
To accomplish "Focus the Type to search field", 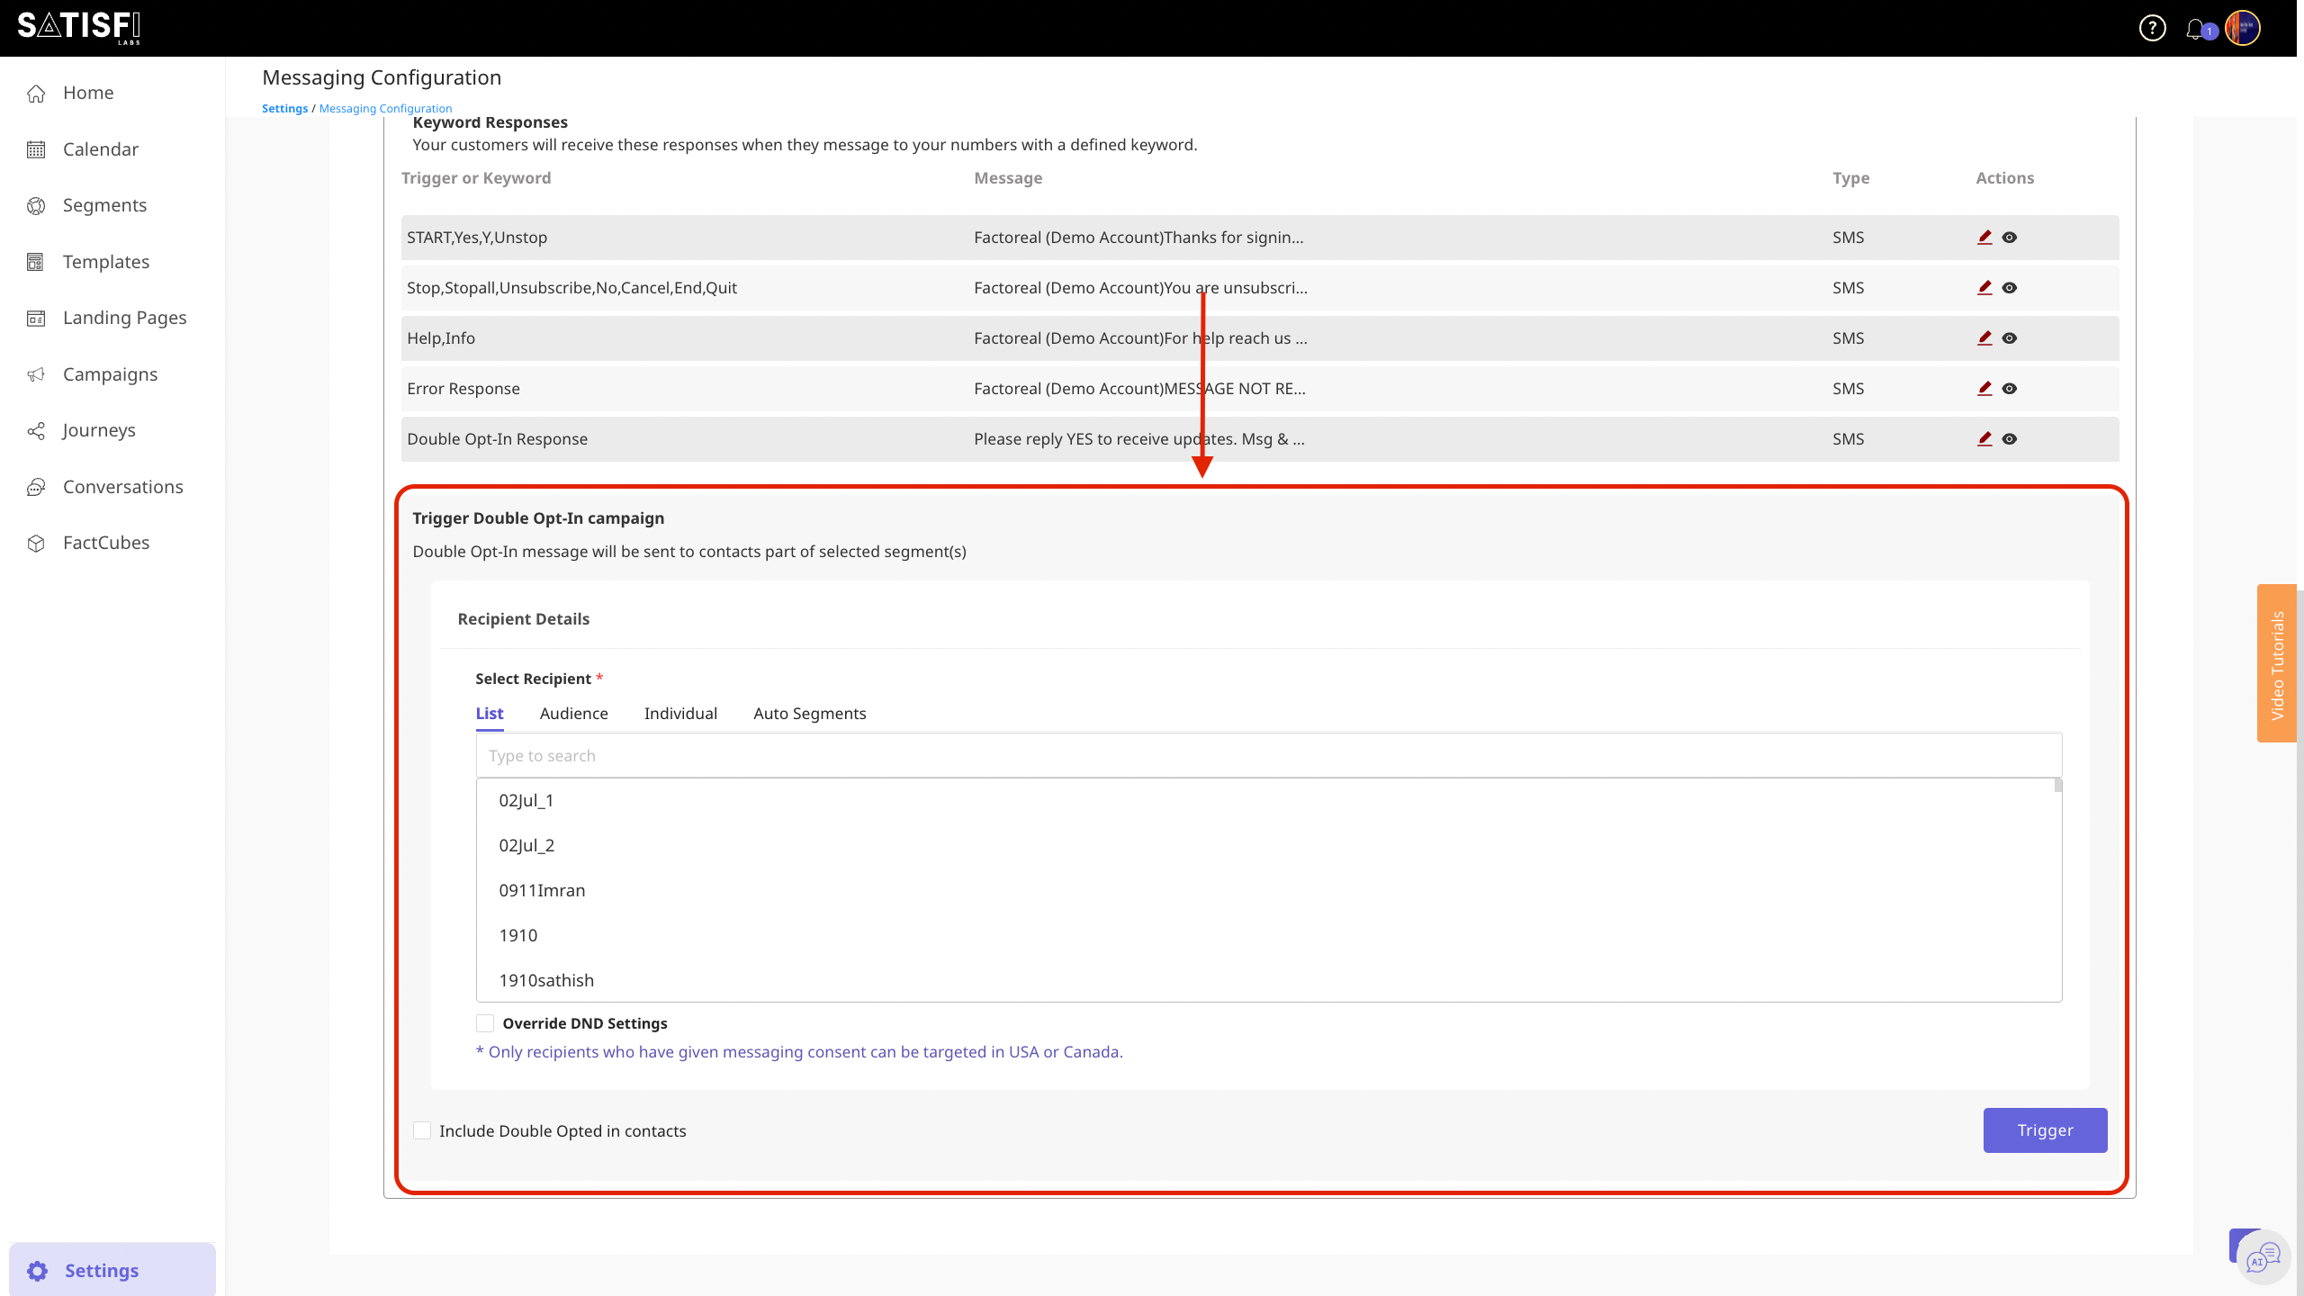I will pyautogui.click(x=1268, y=756).
